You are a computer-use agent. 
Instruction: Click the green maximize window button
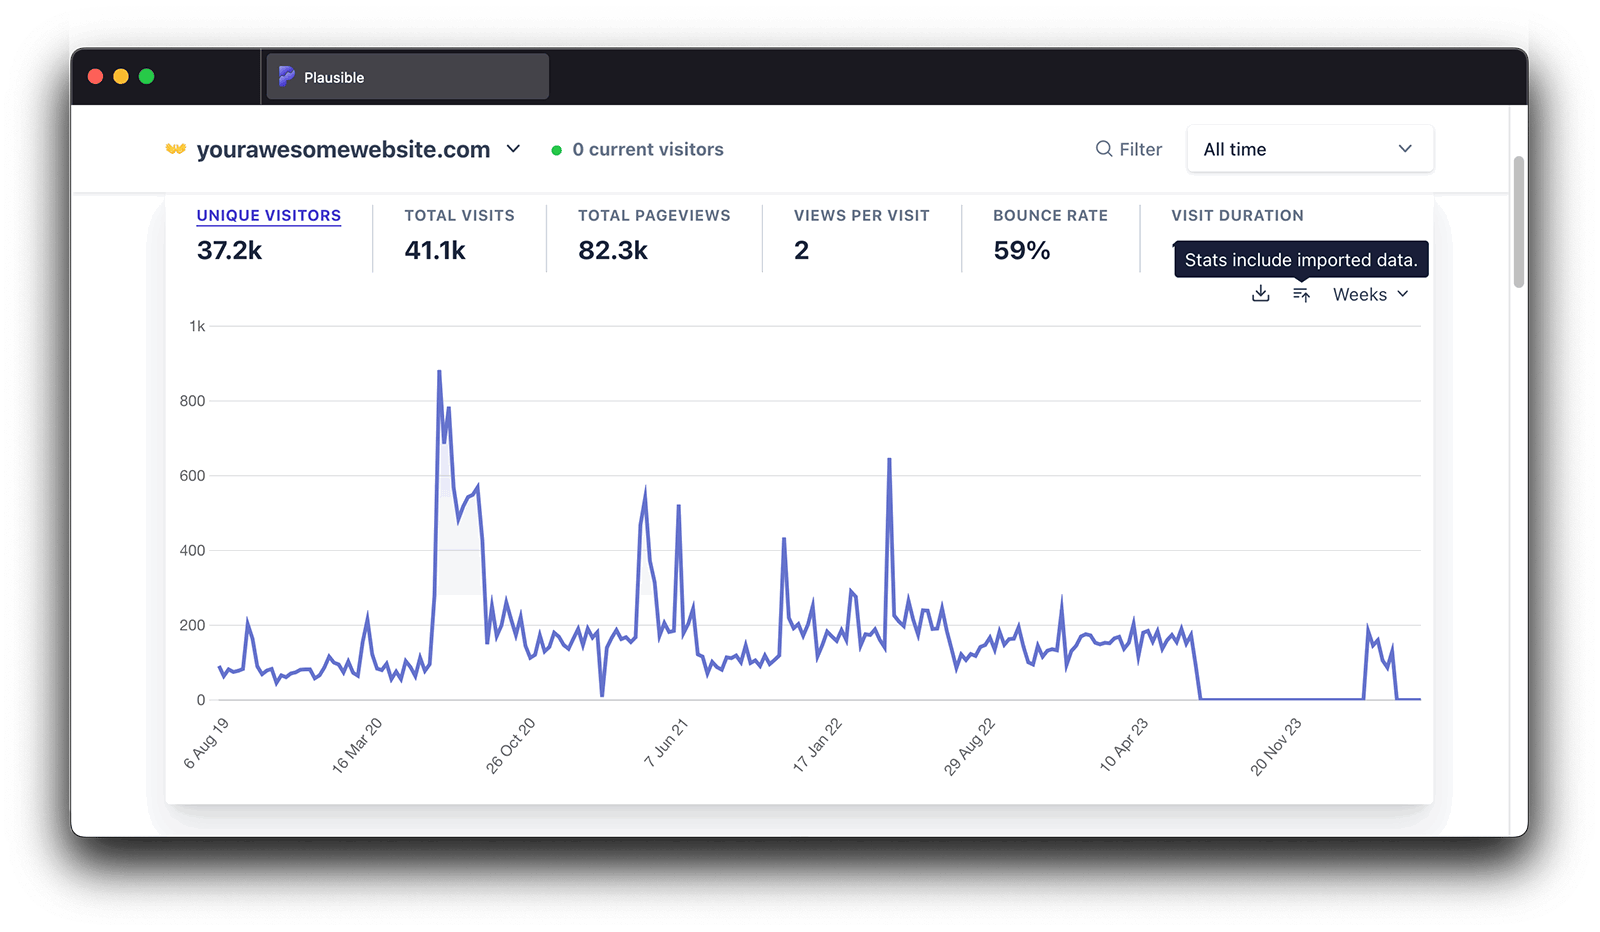(x=147, y=77)
